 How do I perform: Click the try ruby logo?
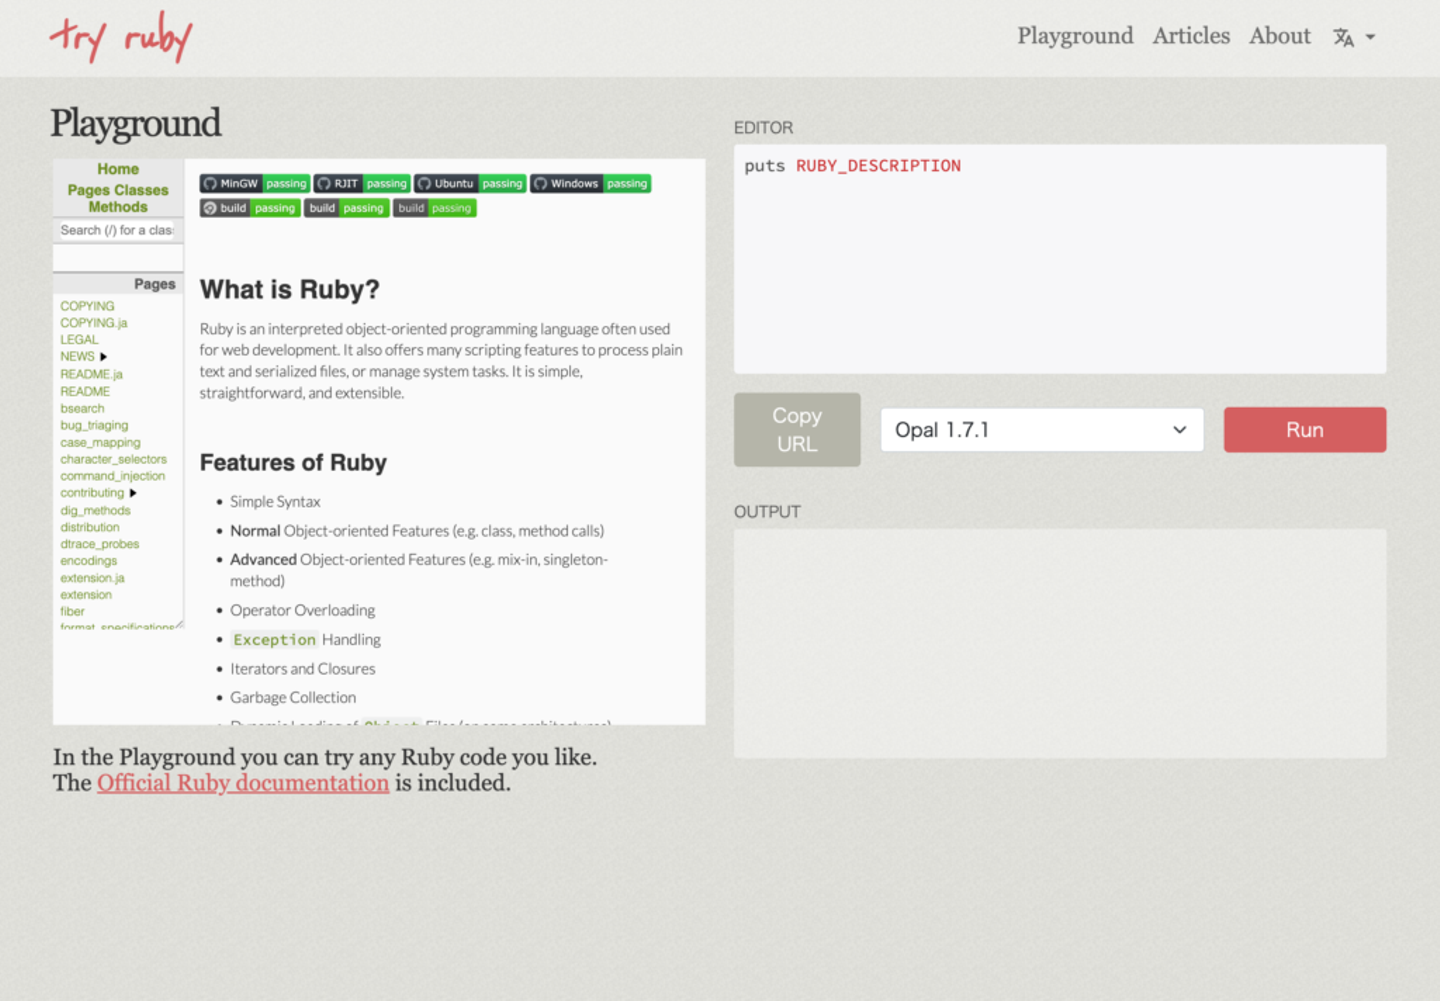121,38
